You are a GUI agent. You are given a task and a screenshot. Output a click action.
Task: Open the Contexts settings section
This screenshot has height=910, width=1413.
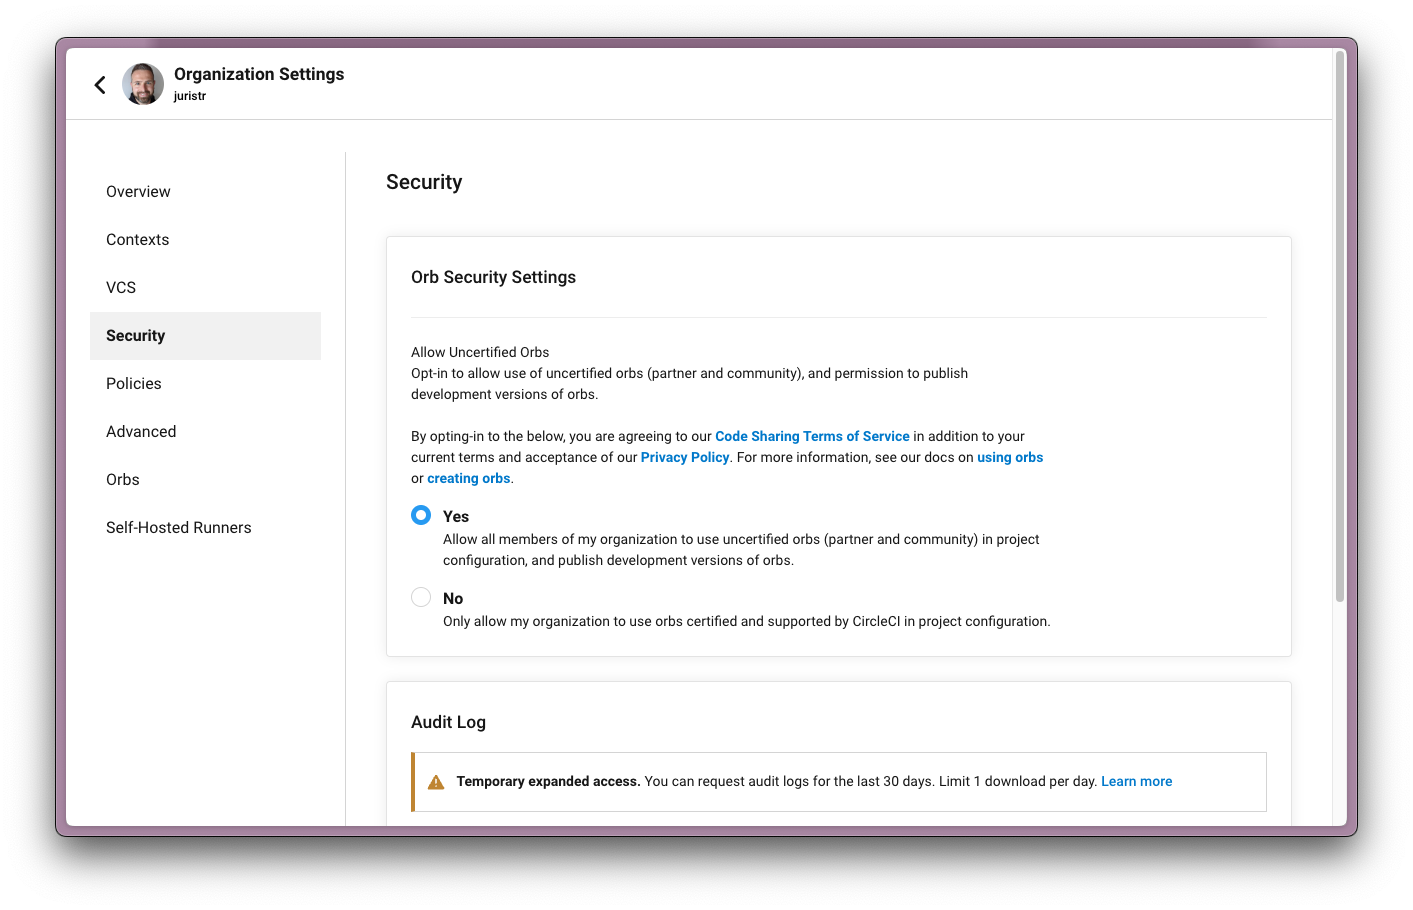pyautogui.click(x=137, y=239)
